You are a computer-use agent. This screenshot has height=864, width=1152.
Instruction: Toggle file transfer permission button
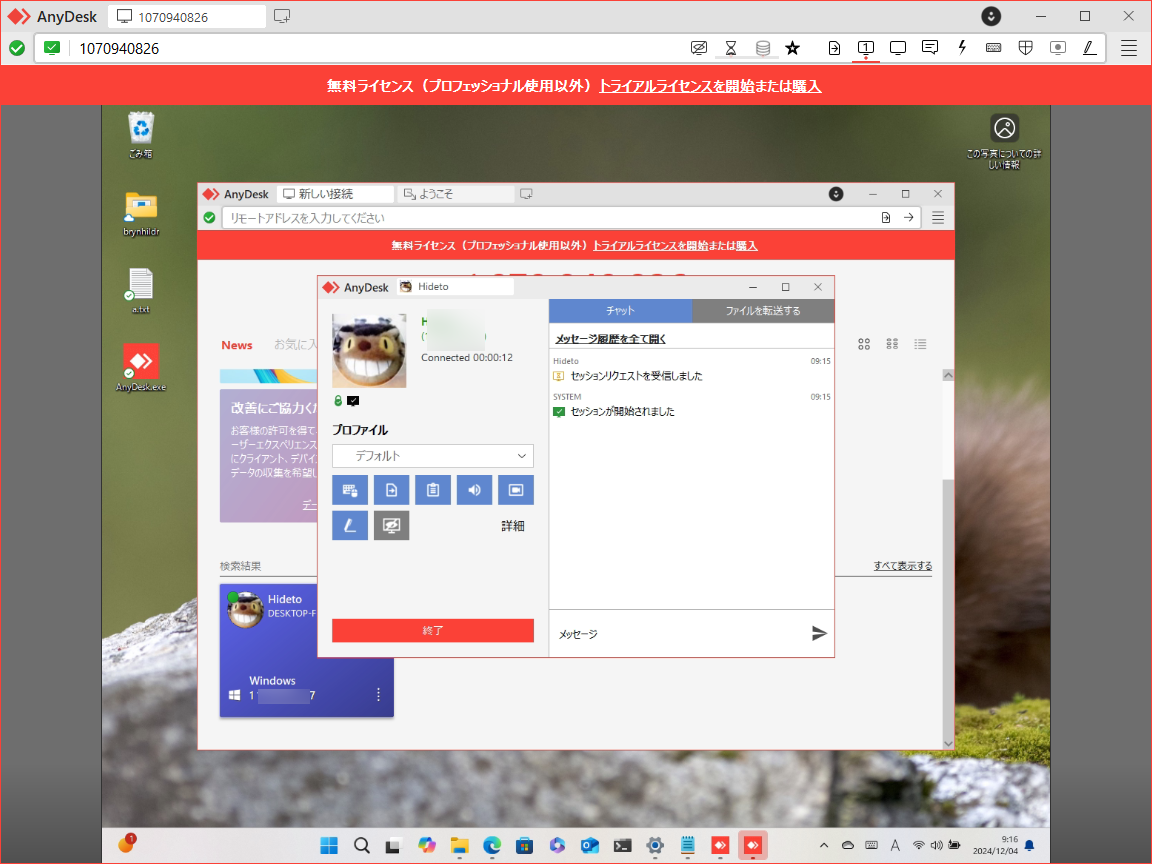point(392,490)
